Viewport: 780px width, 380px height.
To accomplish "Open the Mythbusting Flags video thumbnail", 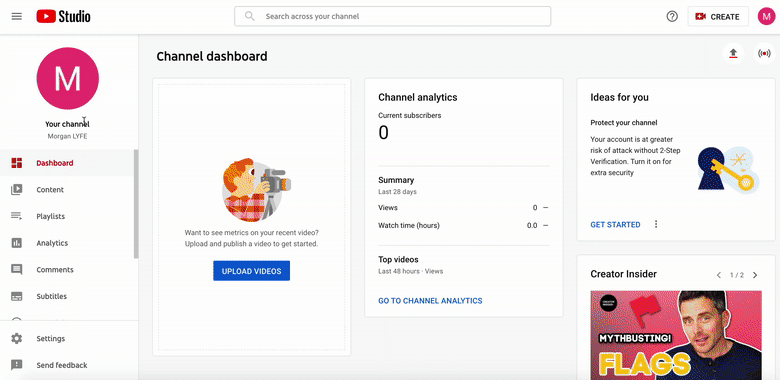I will (676, 335).
